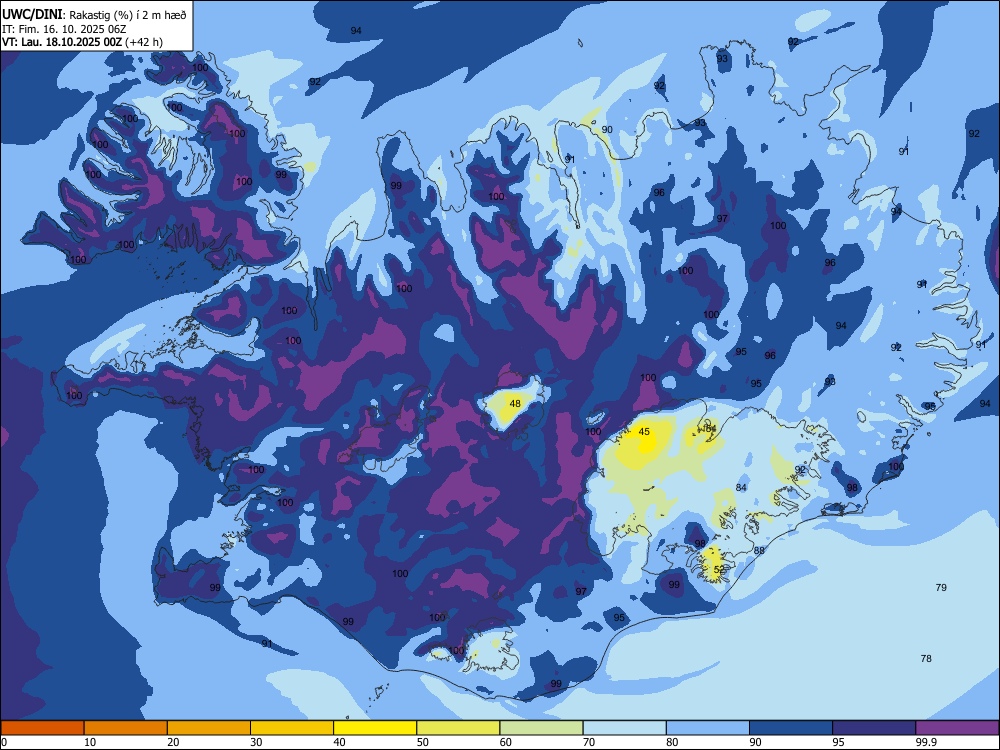Click the "VT: Lau. 18.10.2025 00Z" valid-time line
1000x750 pixels.
pos(62,42)
